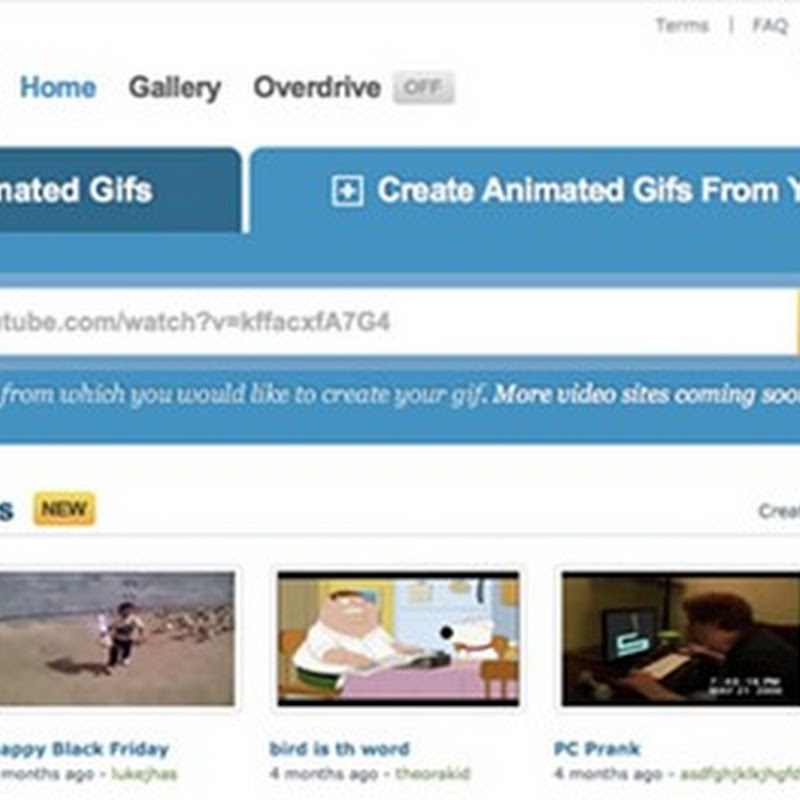800x800 pixels.
Task: Click the yellow button edge beside URL field
Action: (x=797, y=322)
